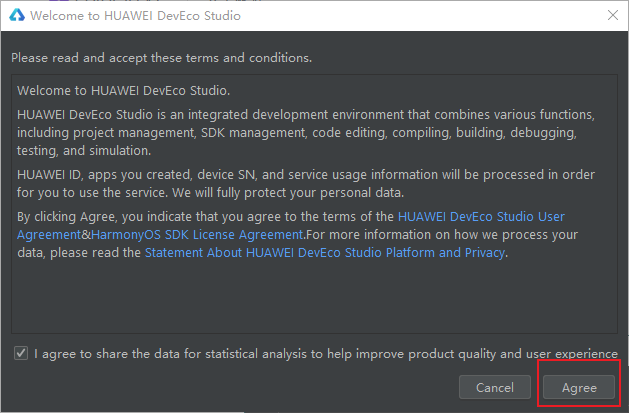
Task: Click the empty title bar area beside the title
Action: pos(420,16)
